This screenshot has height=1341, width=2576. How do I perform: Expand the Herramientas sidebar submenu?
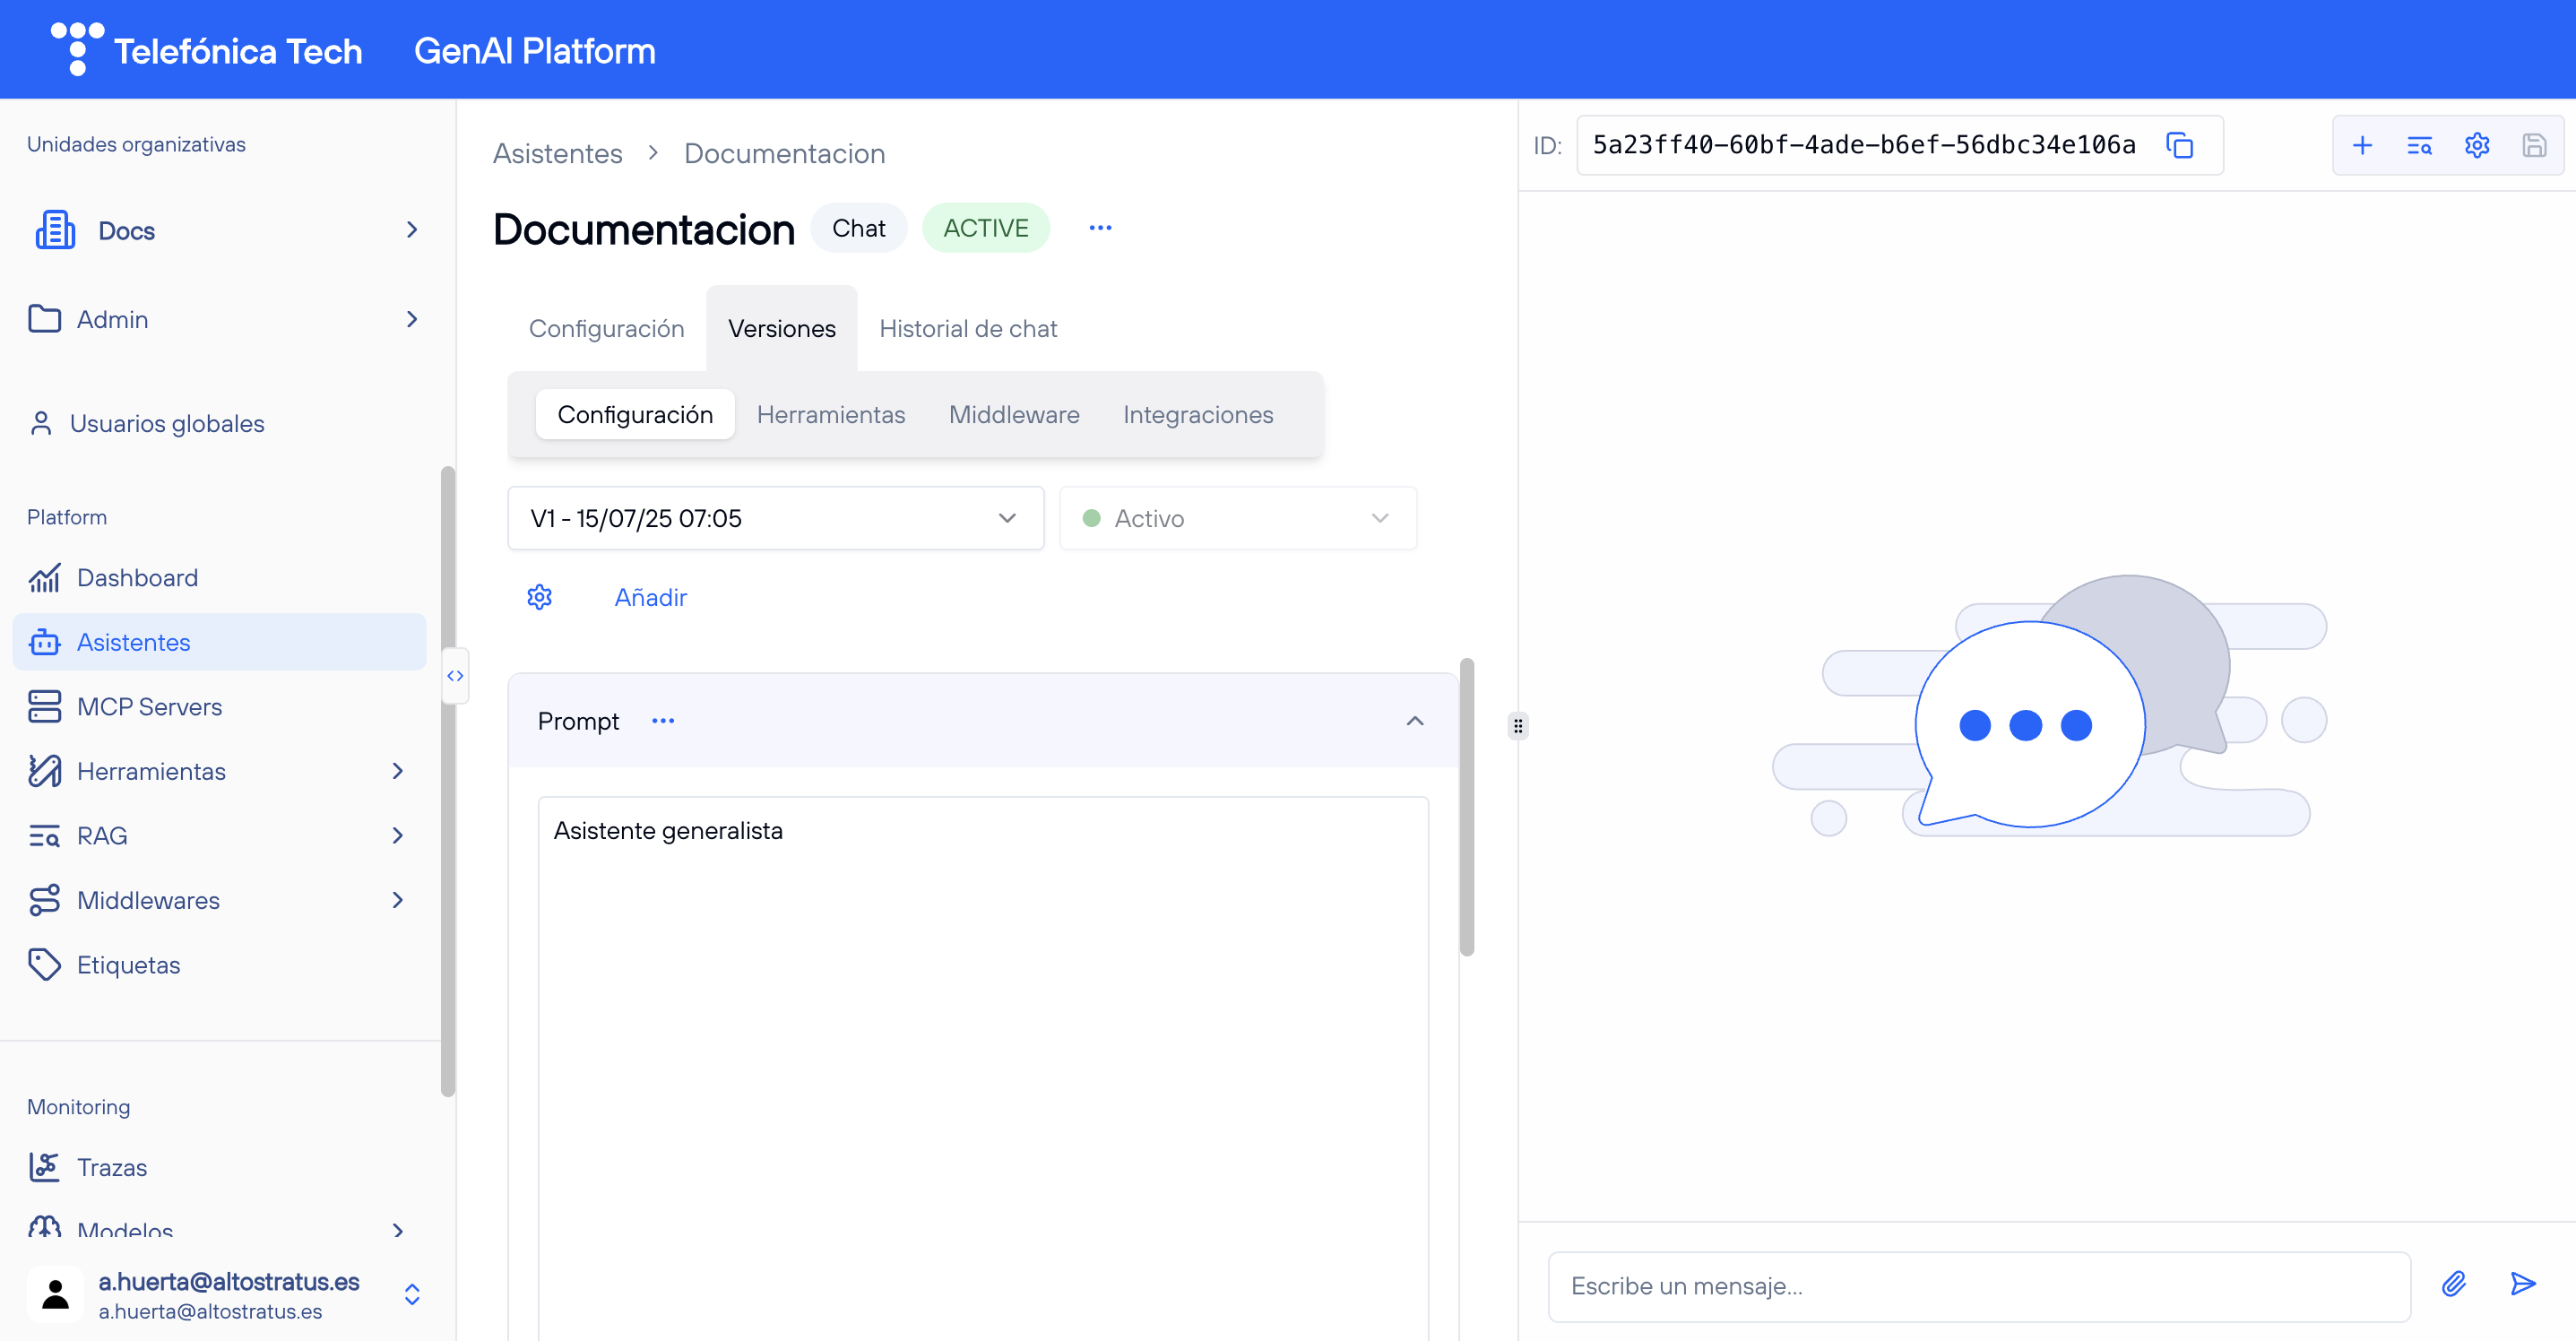[398, 771]
